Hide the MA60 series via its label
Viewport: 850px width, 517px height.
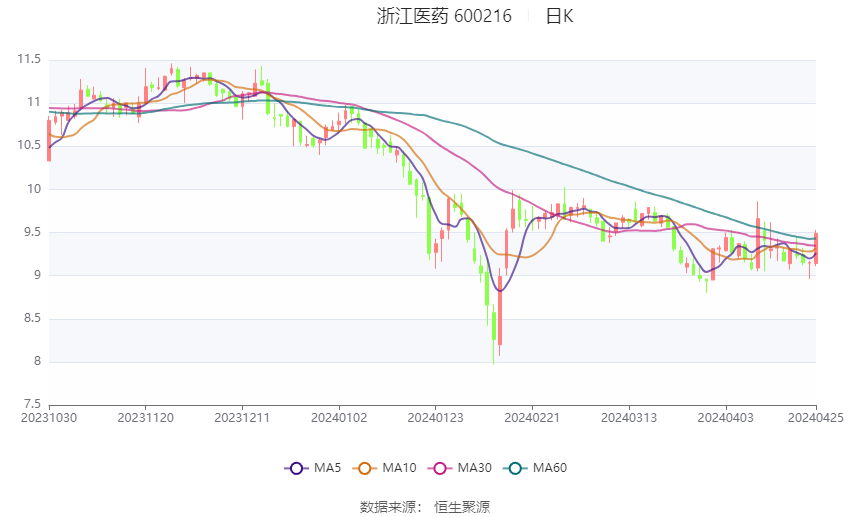coord(549,468)
